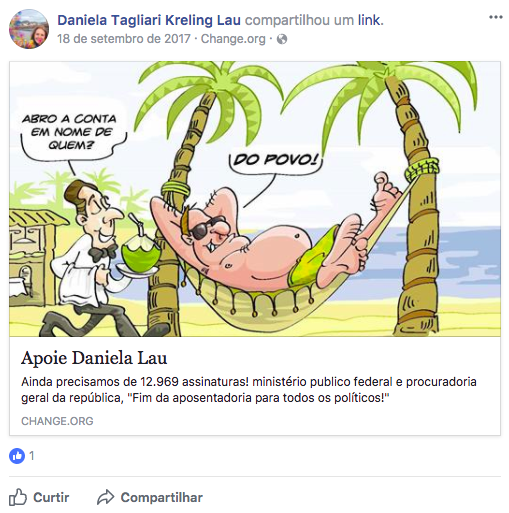Share the post with Compartilhar label
This screenshot has width=509, height=513.
[162, 498]
